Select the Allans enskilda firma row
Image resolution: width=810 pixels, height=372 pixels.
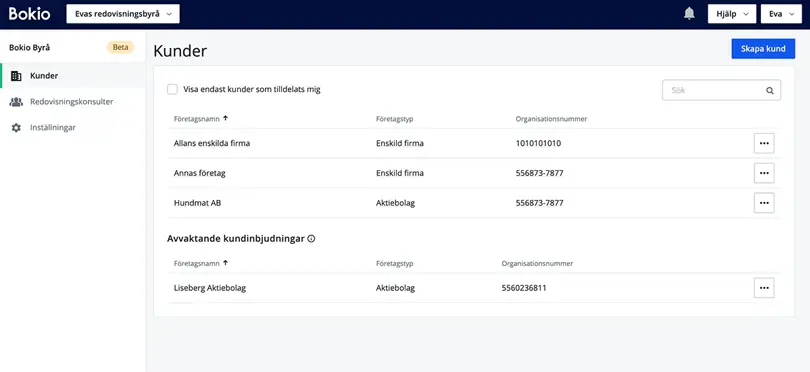474,143
